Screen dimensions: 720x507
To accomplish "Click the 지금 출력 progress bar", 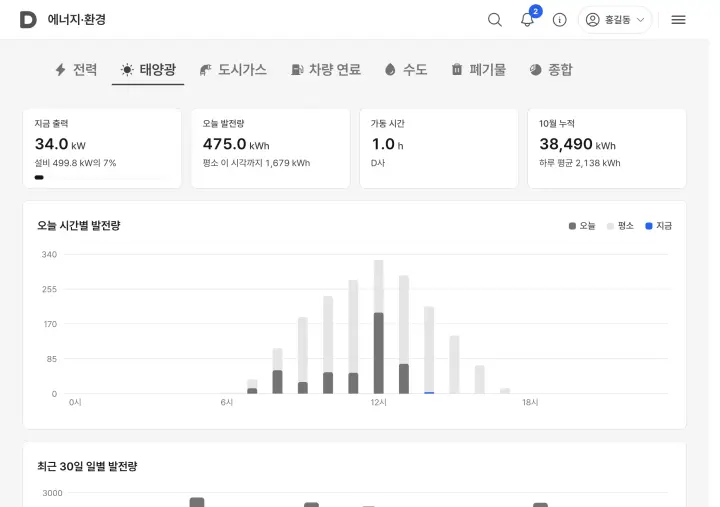I will point(102,177).
